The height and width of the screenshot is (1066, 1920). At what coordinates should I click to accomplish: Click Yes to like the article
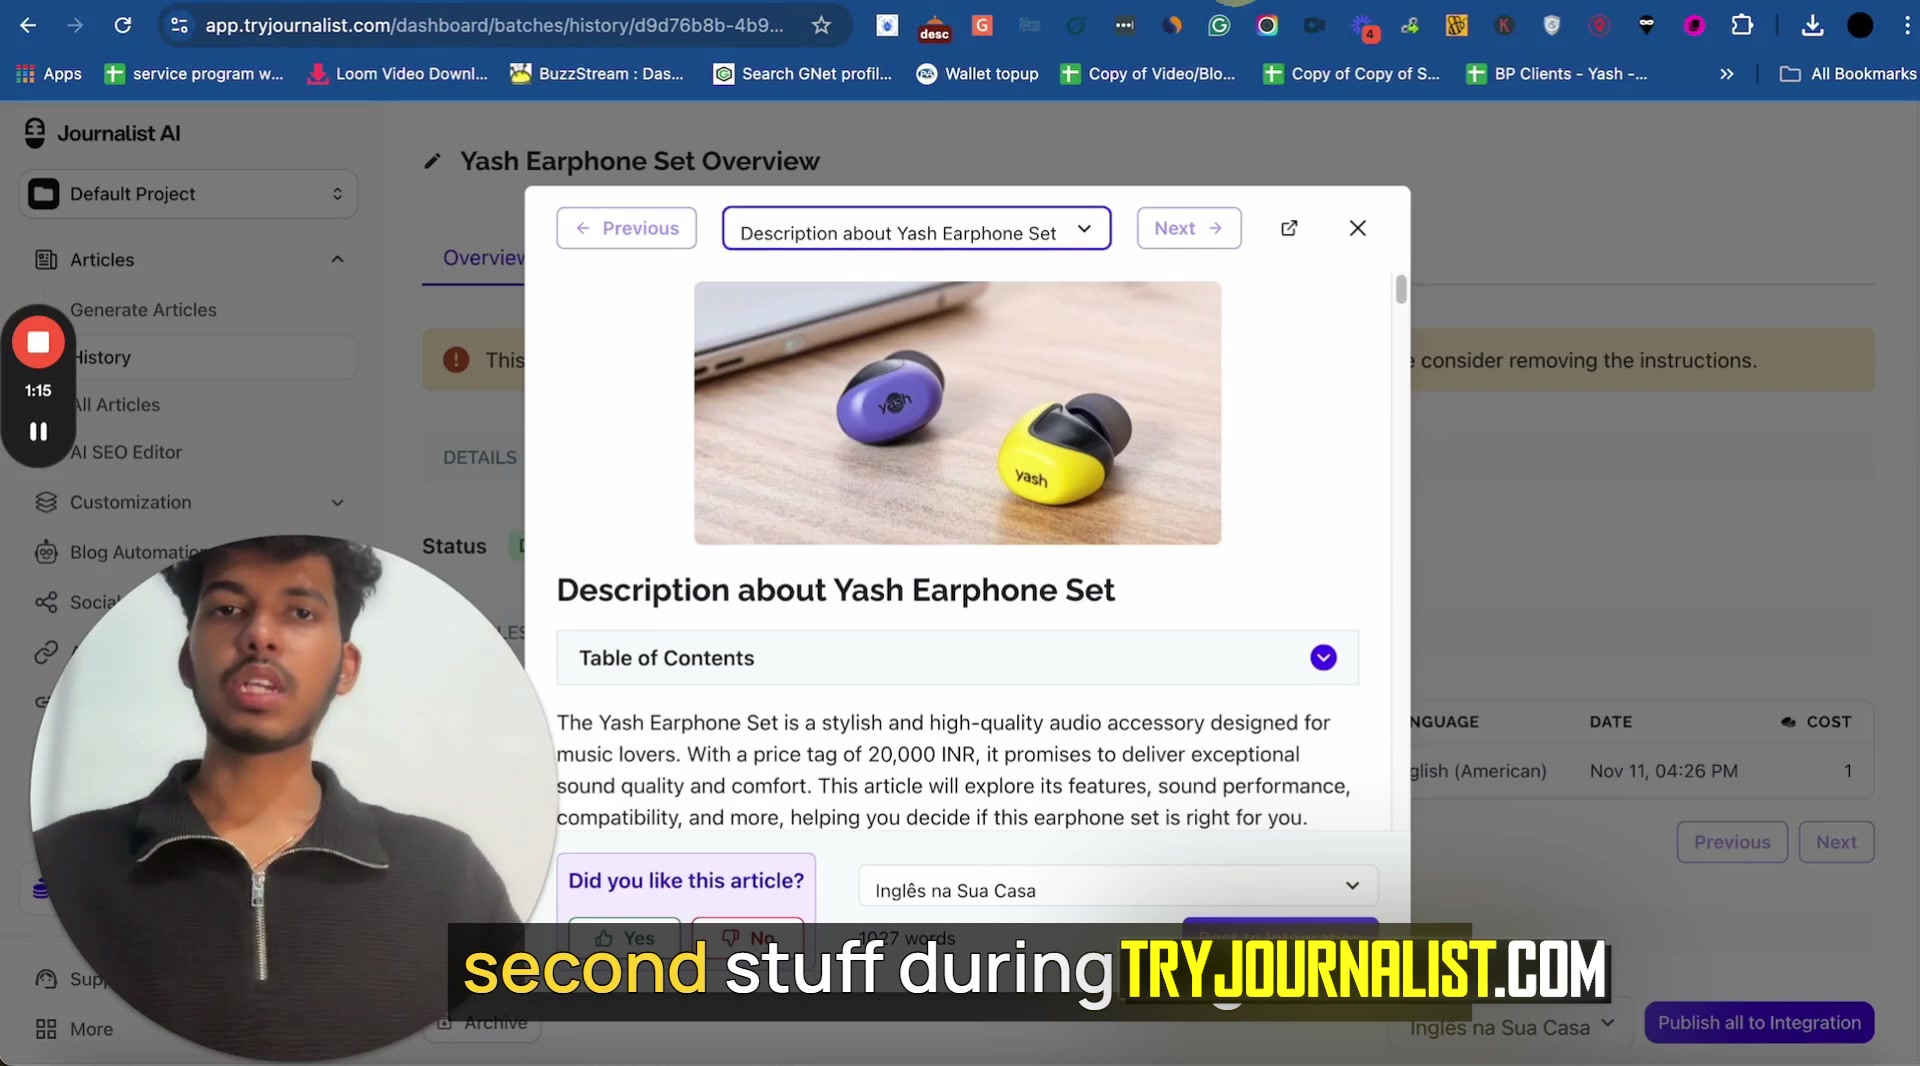coord(625,937)
